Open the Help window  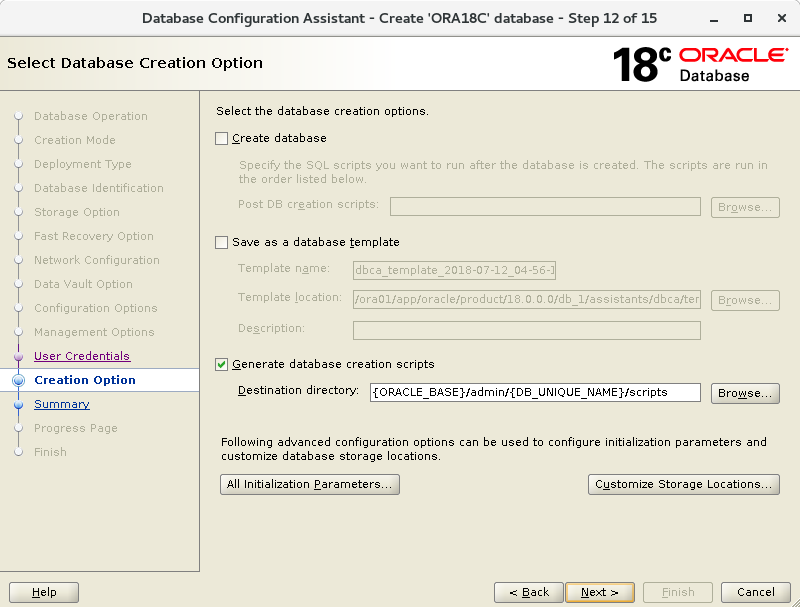44,592
